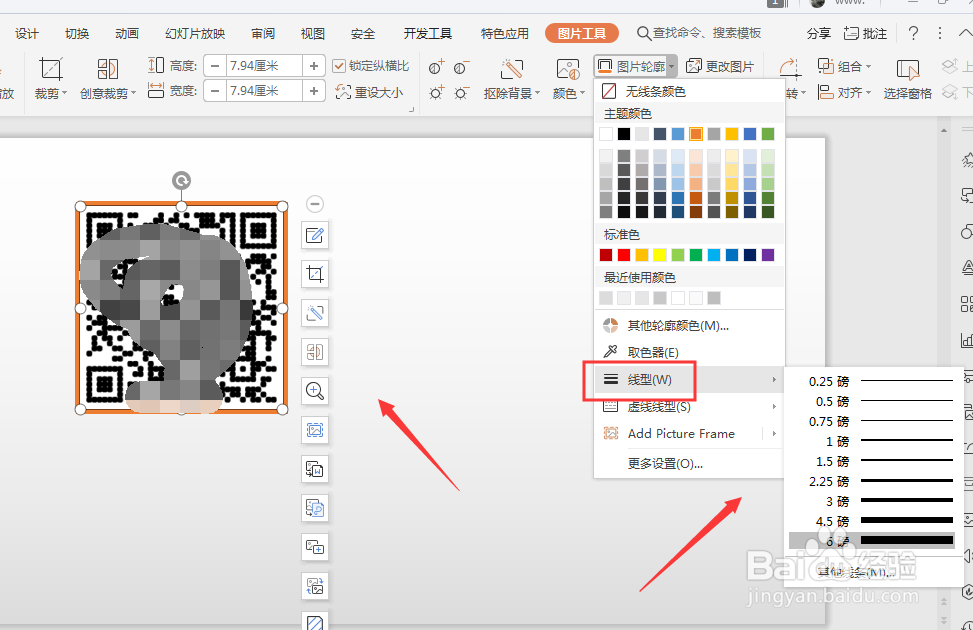This screenshot has height=630, width=973.
Task: Pick purple standard color swatch
Action: tap(768, 254)
